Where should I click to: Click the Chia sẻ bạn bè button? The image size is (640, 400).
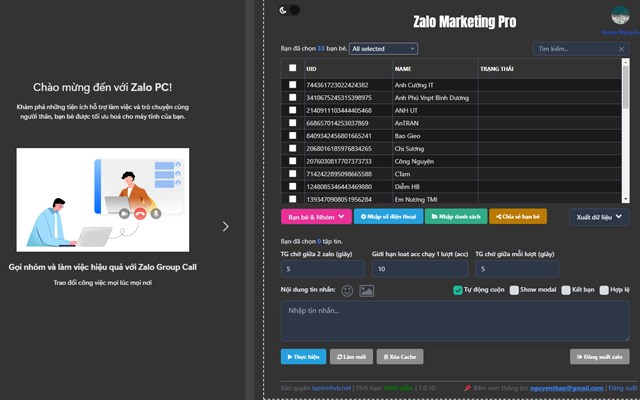[x=518, y=217]
